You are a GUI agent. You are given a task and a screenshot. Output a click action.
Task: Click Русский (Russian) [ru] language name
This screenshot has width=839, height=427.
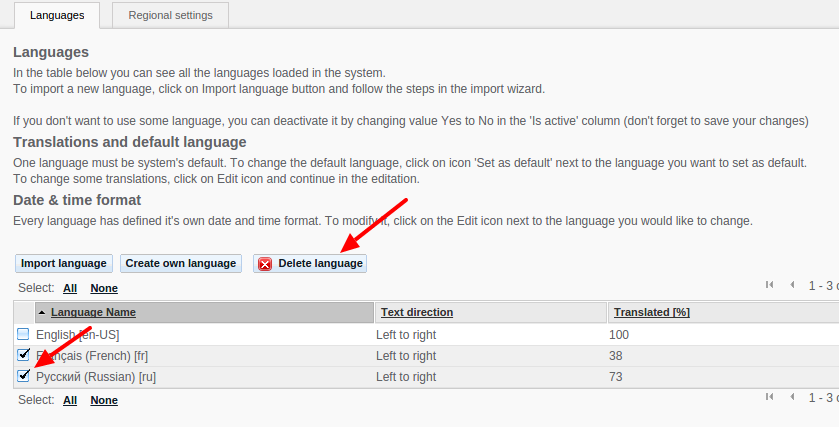(96, 377)
